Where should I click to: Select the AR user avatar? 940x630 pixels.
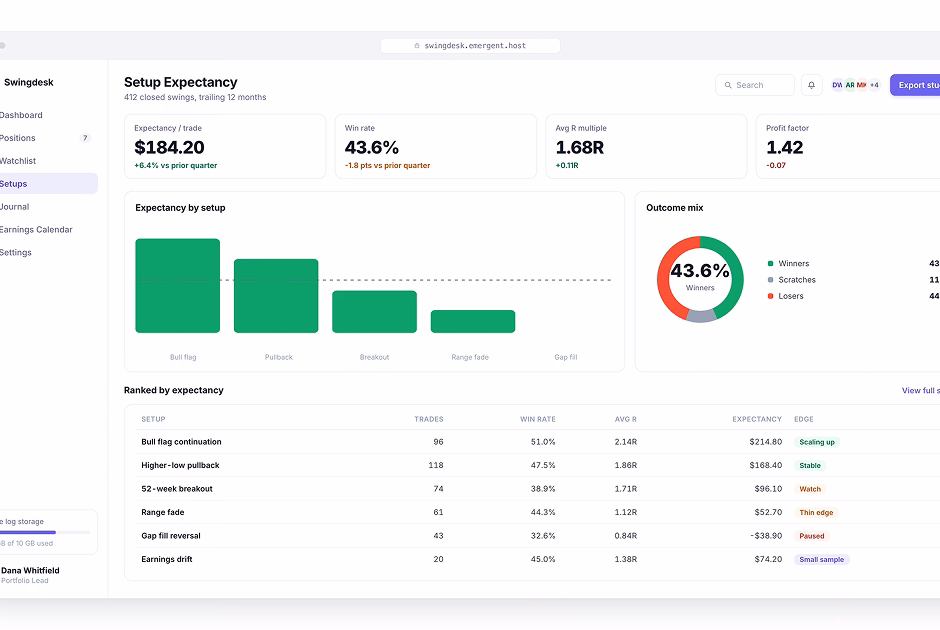click(x=849, y=85)
